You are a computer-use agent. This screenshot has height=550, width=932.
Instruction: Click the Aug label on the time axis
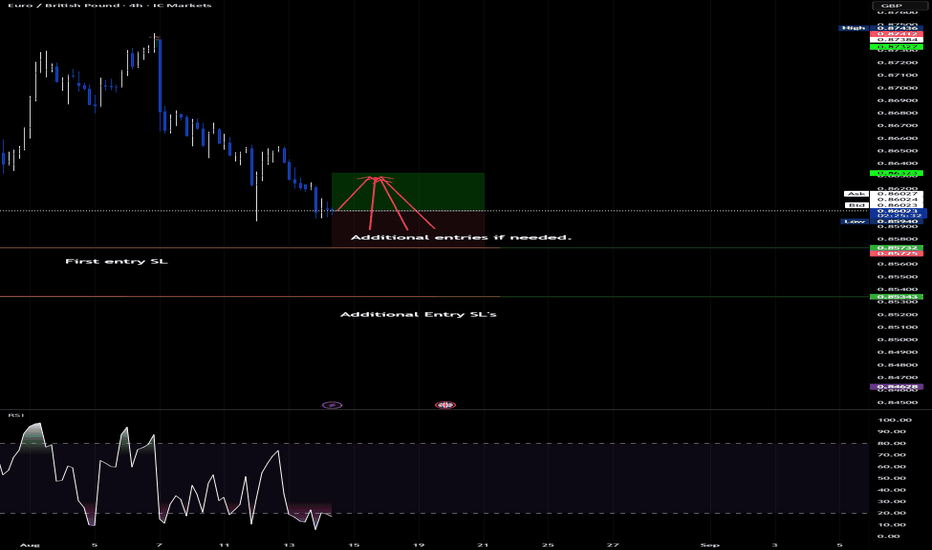29,545
